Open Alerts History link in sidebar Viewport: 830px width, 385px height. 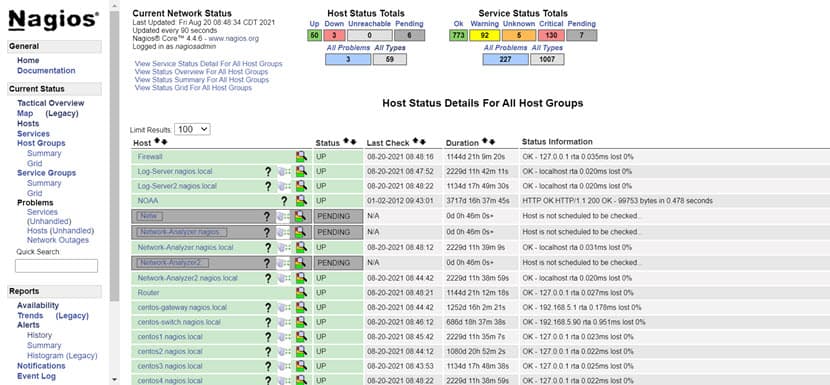[39, 335]
